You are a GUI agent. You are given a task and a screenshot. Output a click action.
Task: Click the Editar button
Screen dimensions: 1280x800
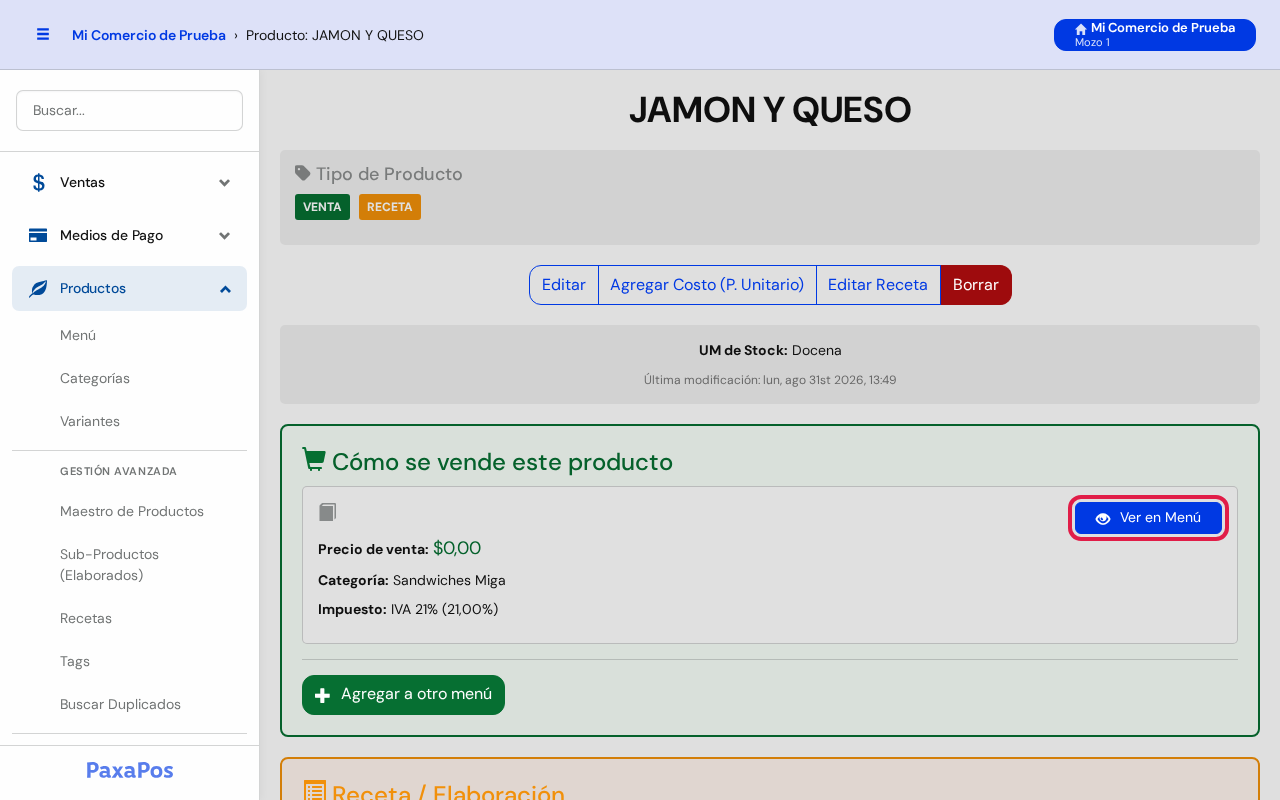tap(564, 285)
